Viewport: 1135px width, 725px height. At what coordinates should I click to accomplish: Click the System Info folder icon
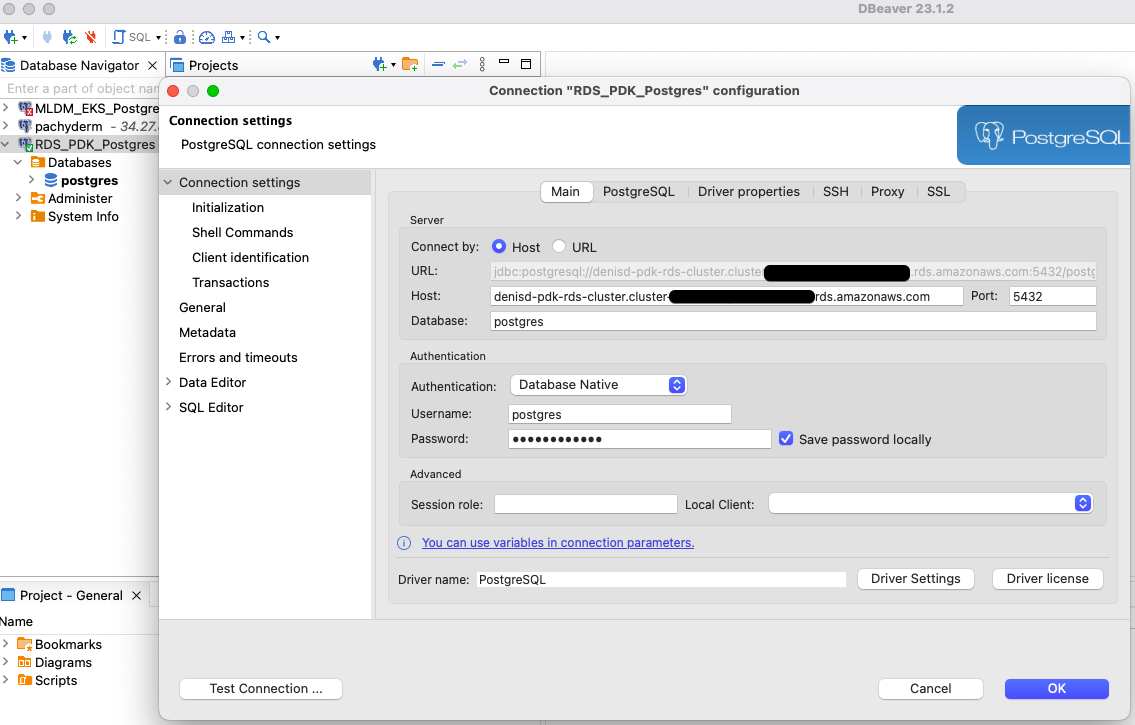tap(38, 216)
